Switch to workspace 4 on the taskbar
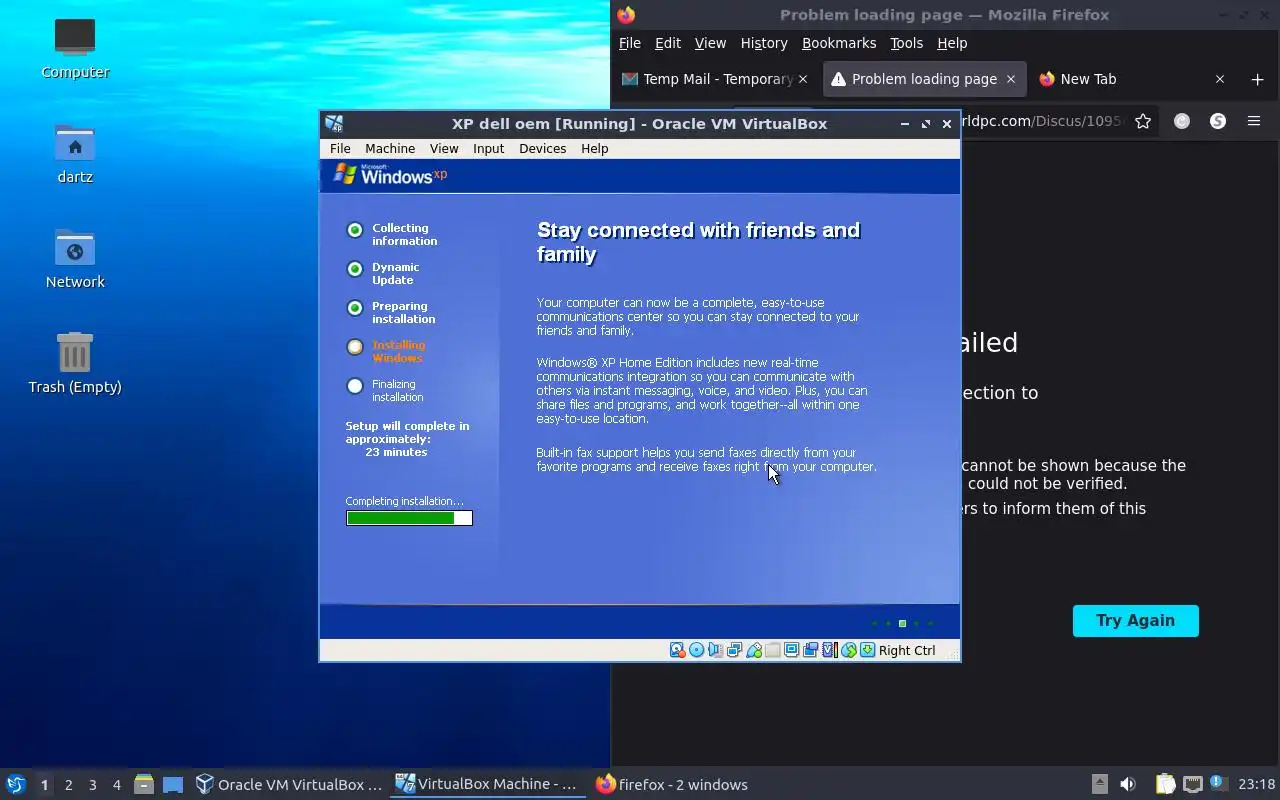The width and height of the screenshot is (1280, 800). [116, 785]
